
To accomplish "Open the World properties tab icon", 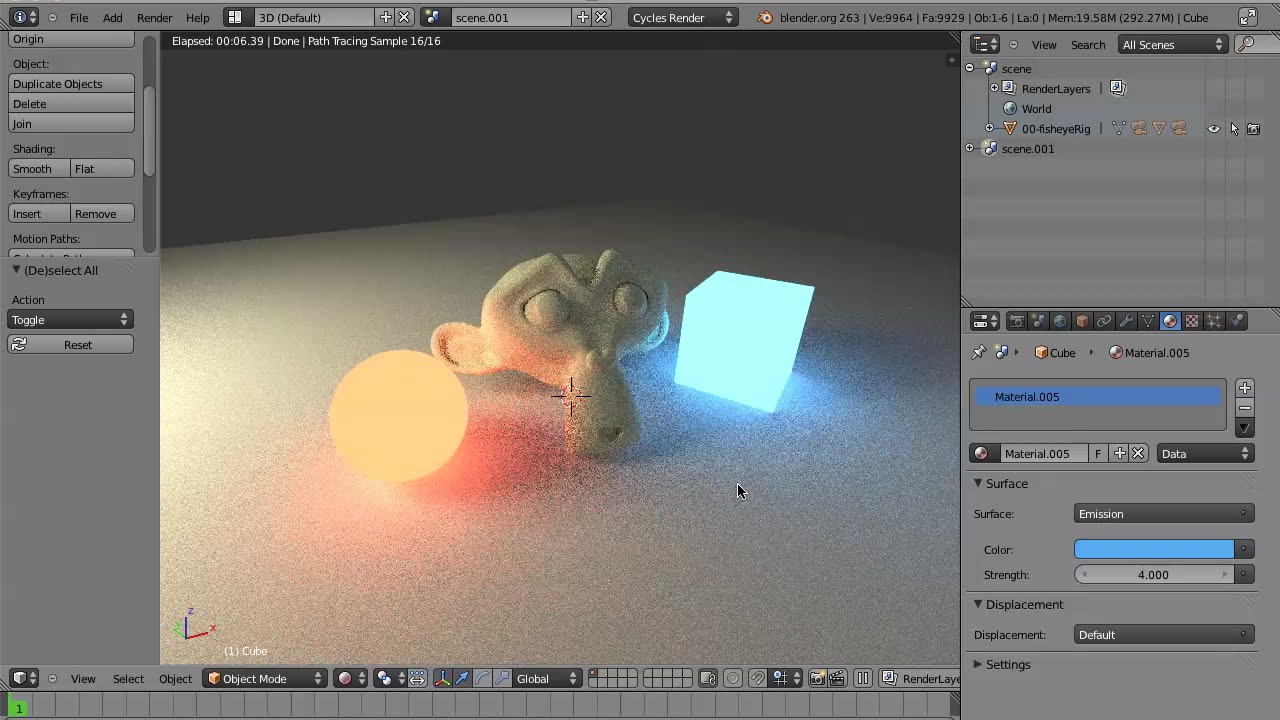I will [1060, 321].
